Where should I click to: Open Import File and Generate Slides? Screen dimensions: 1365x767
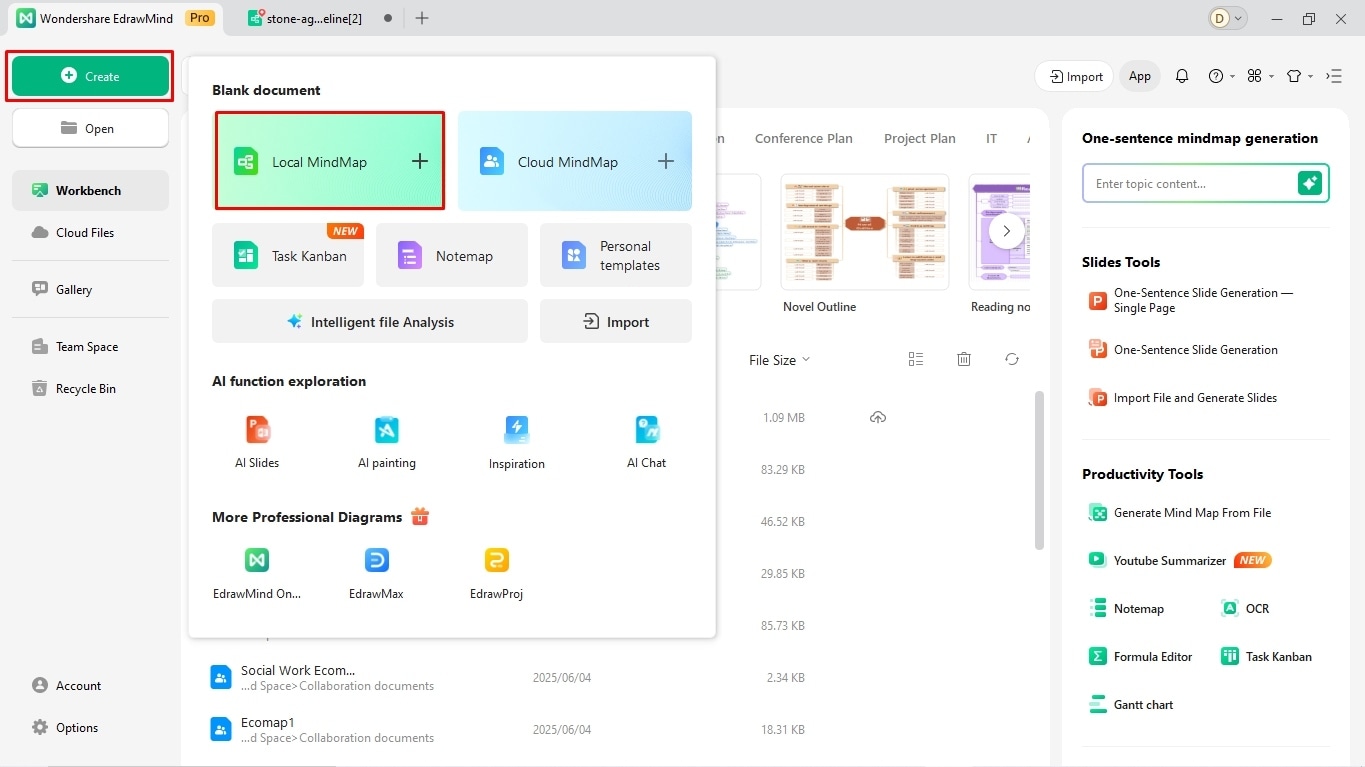pos(1183,397)
